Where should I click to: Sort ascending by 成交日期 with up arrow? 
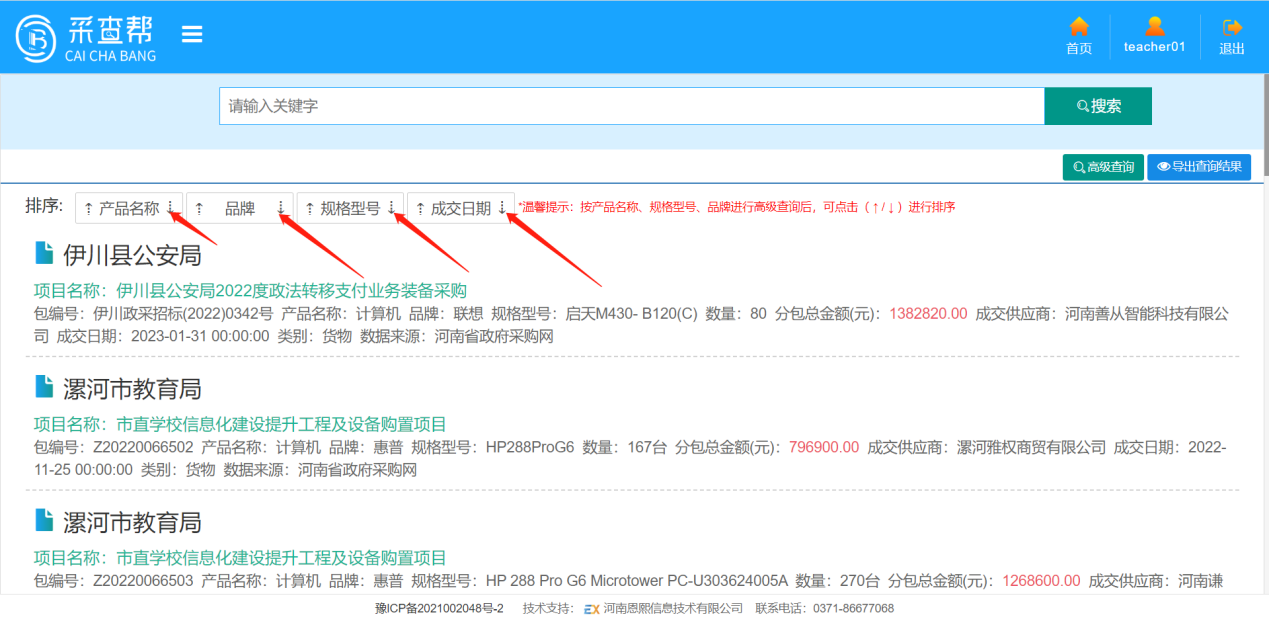(x=420, y=209)
